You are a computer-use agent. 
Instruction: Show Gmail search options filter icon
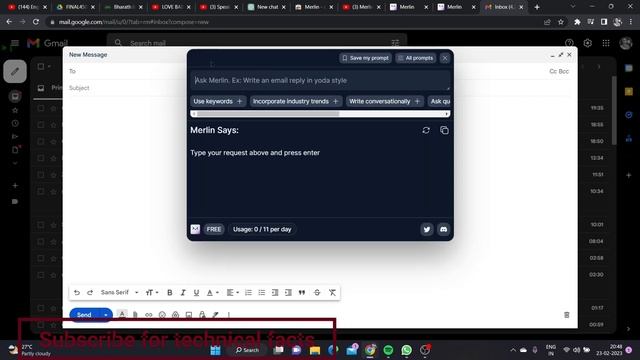click(x=395, y=43)
